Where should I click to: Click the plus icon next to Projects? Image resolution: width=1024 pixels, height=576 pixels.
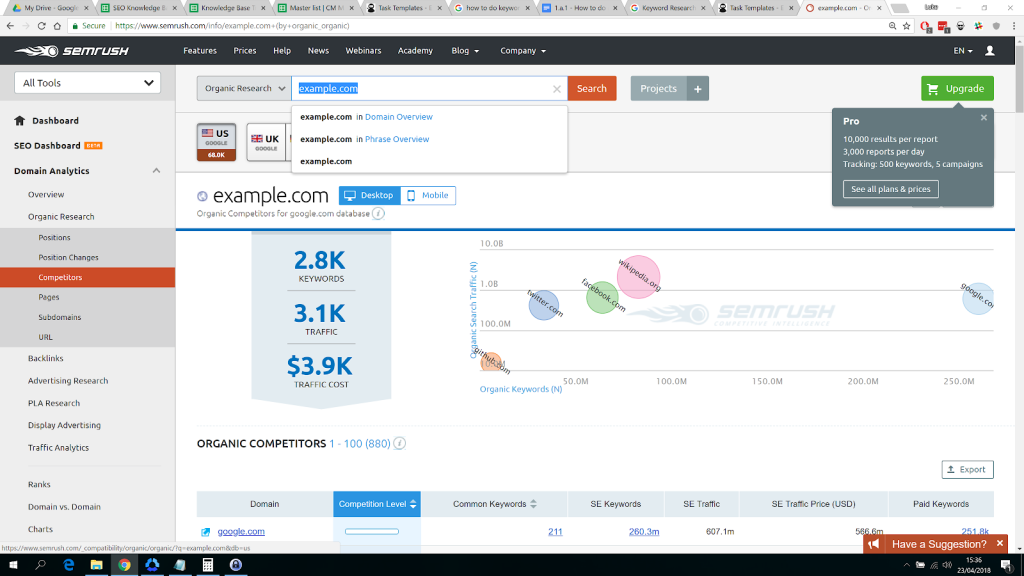697,89
